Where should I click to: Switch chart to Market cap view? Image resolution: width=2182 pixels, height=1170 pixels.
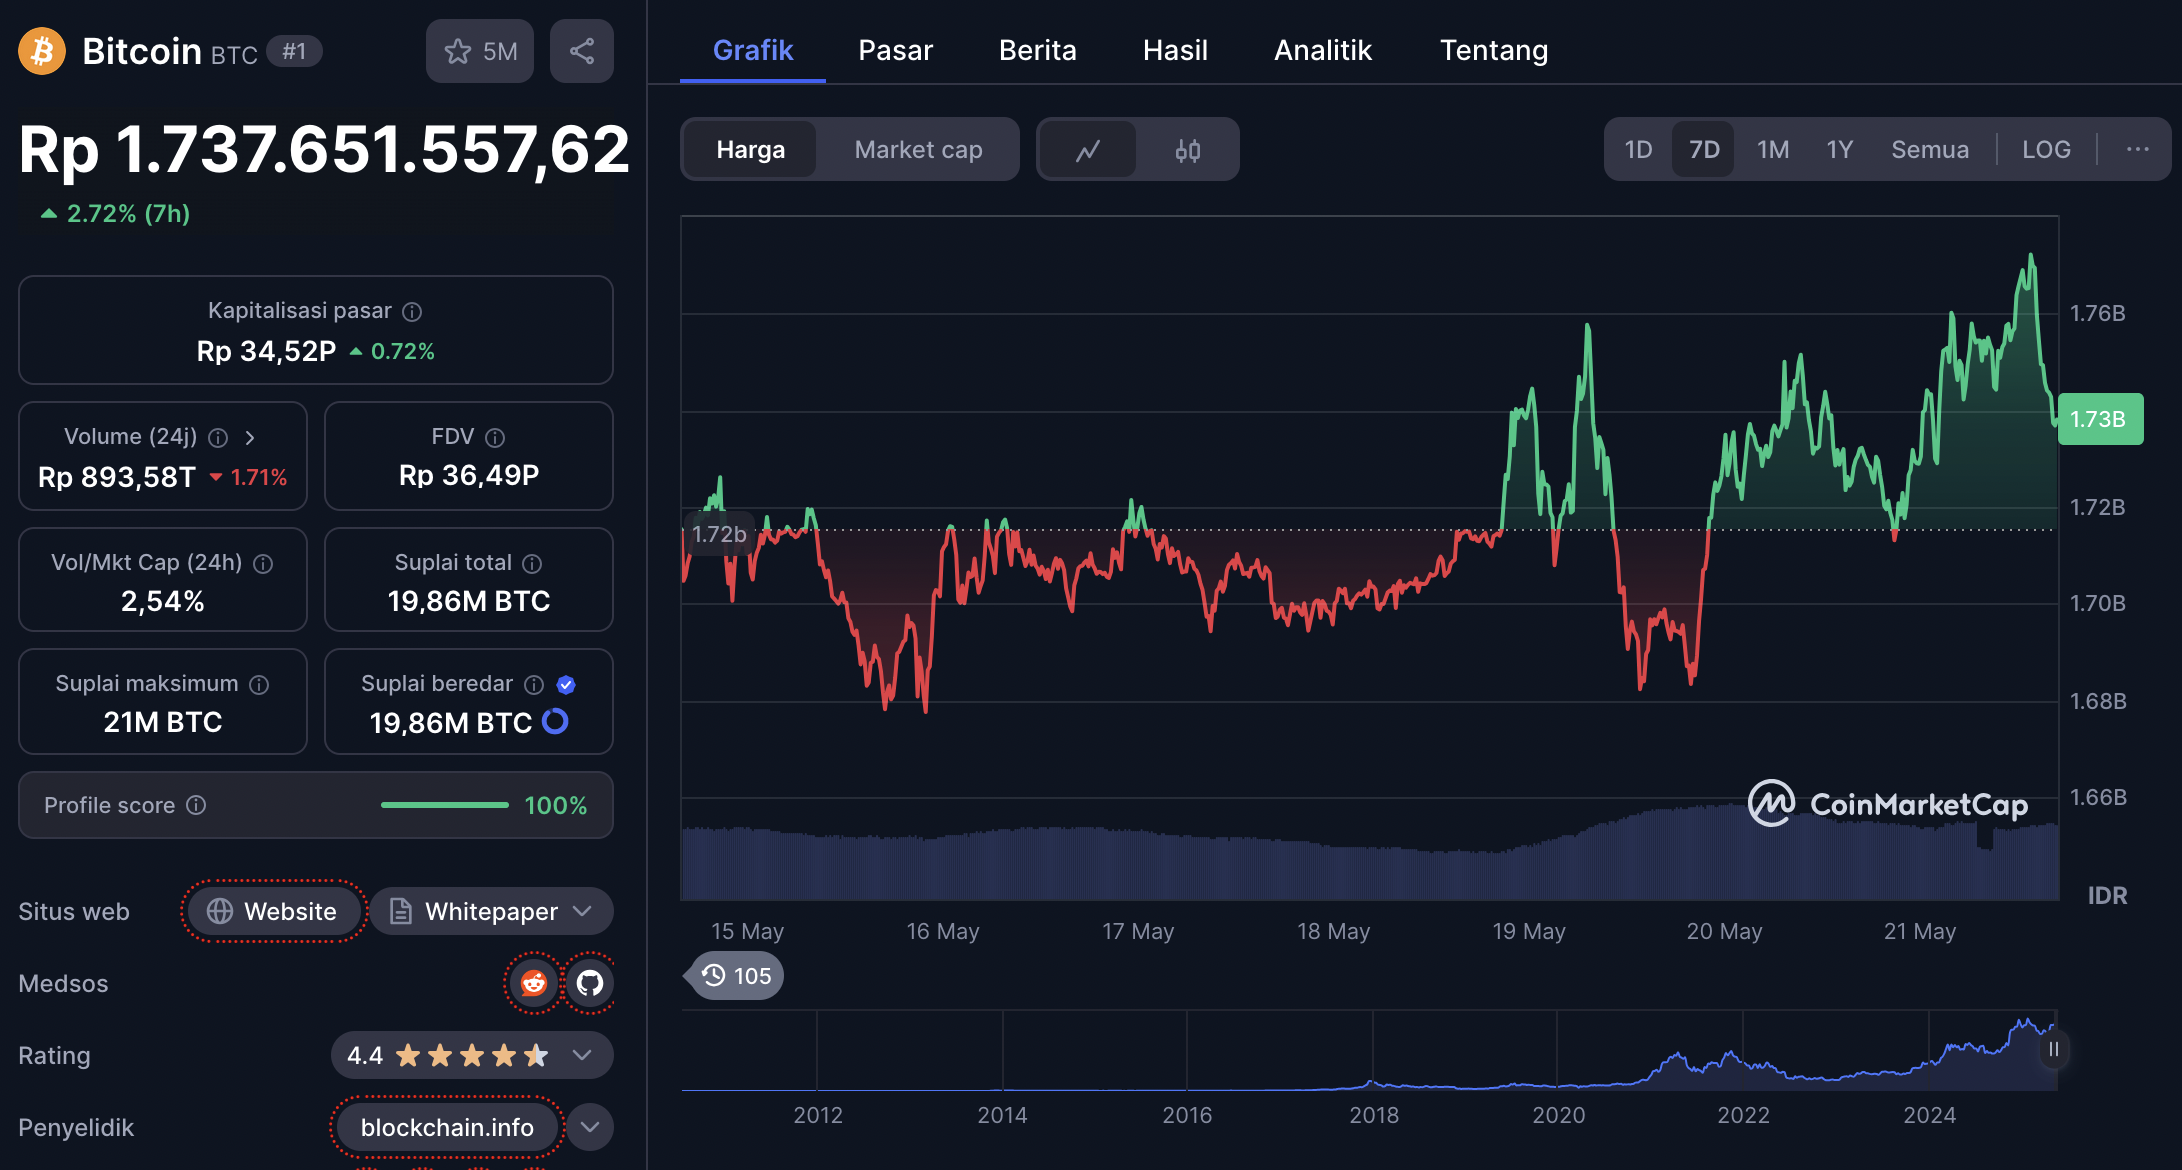tap(917, 149)
